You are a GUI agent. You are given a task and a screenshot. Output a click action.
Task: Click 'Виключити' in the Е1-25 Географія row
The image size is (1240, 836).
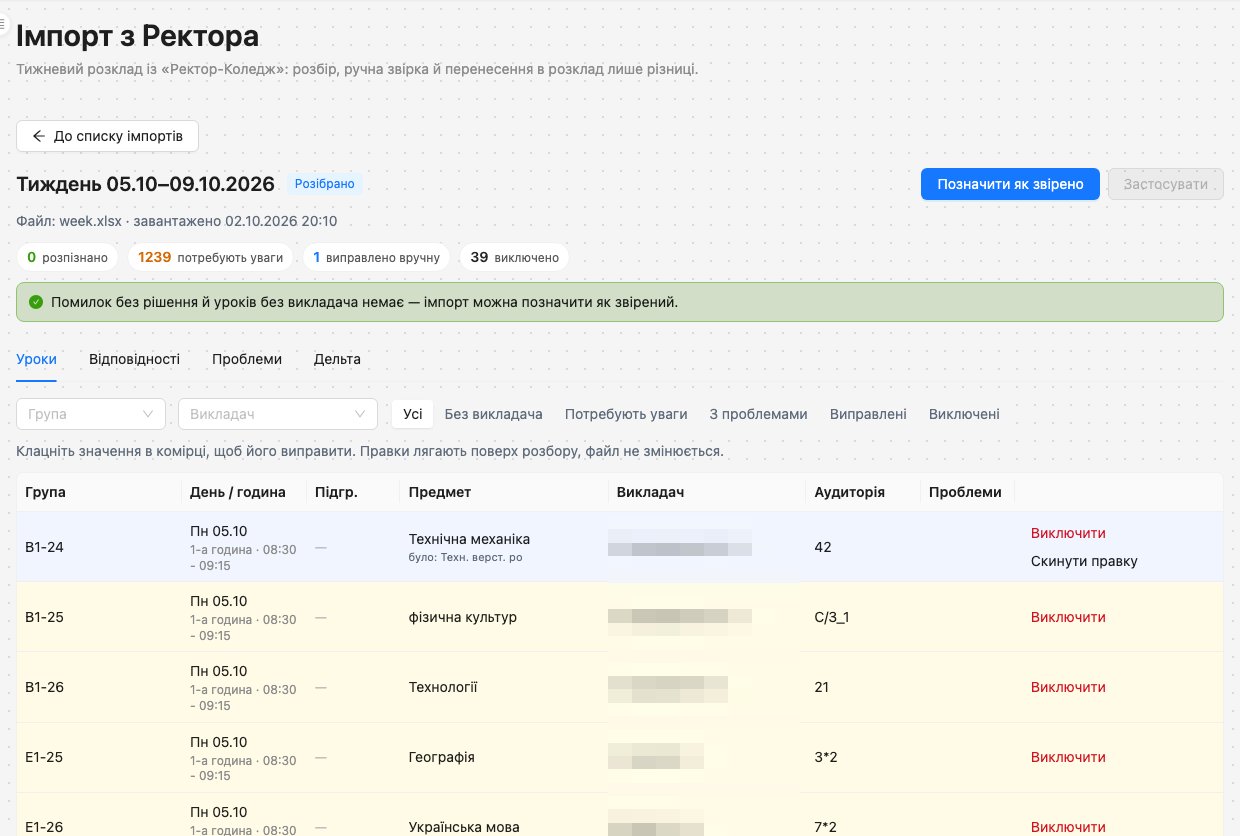(1068, 757)
